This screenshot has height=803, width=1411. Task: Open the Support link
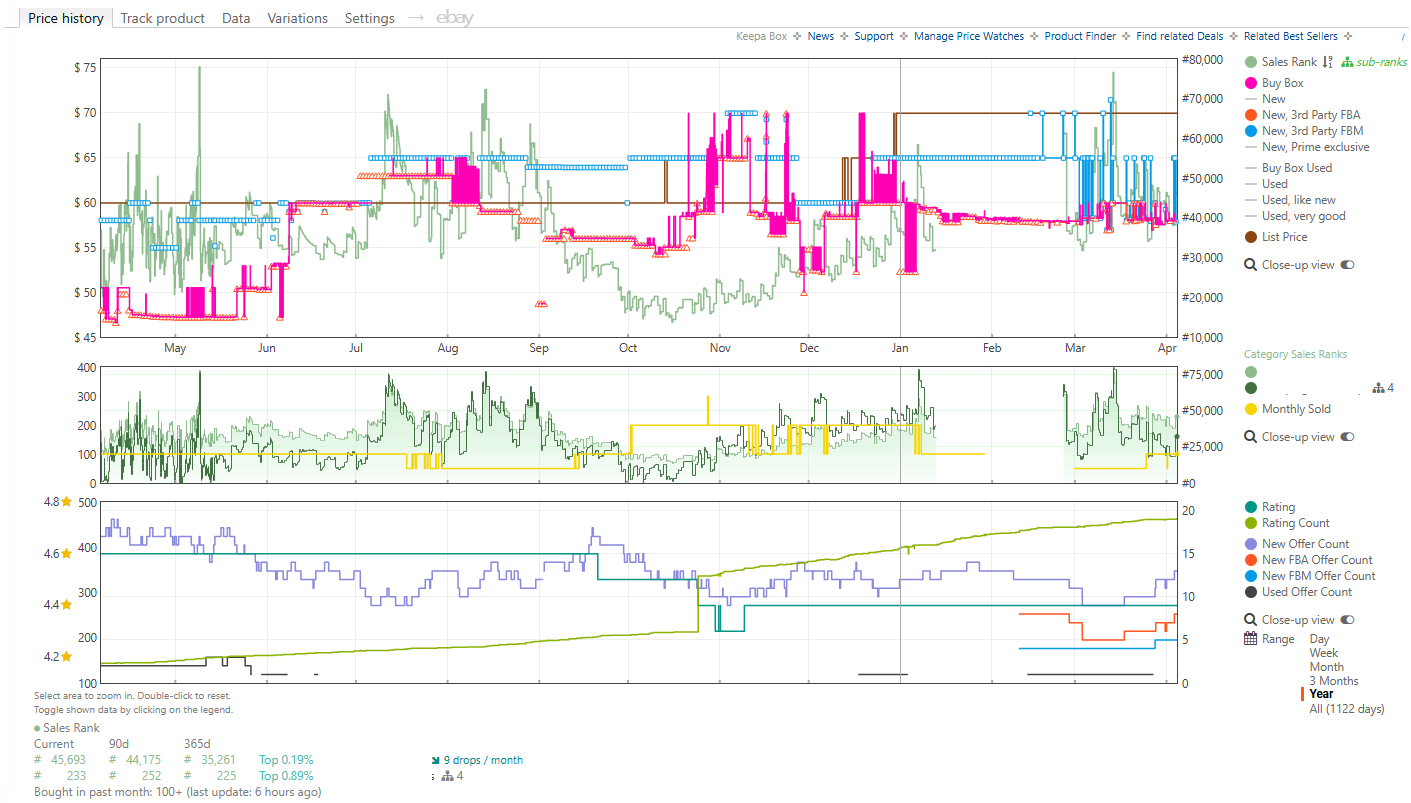point(874,36)
